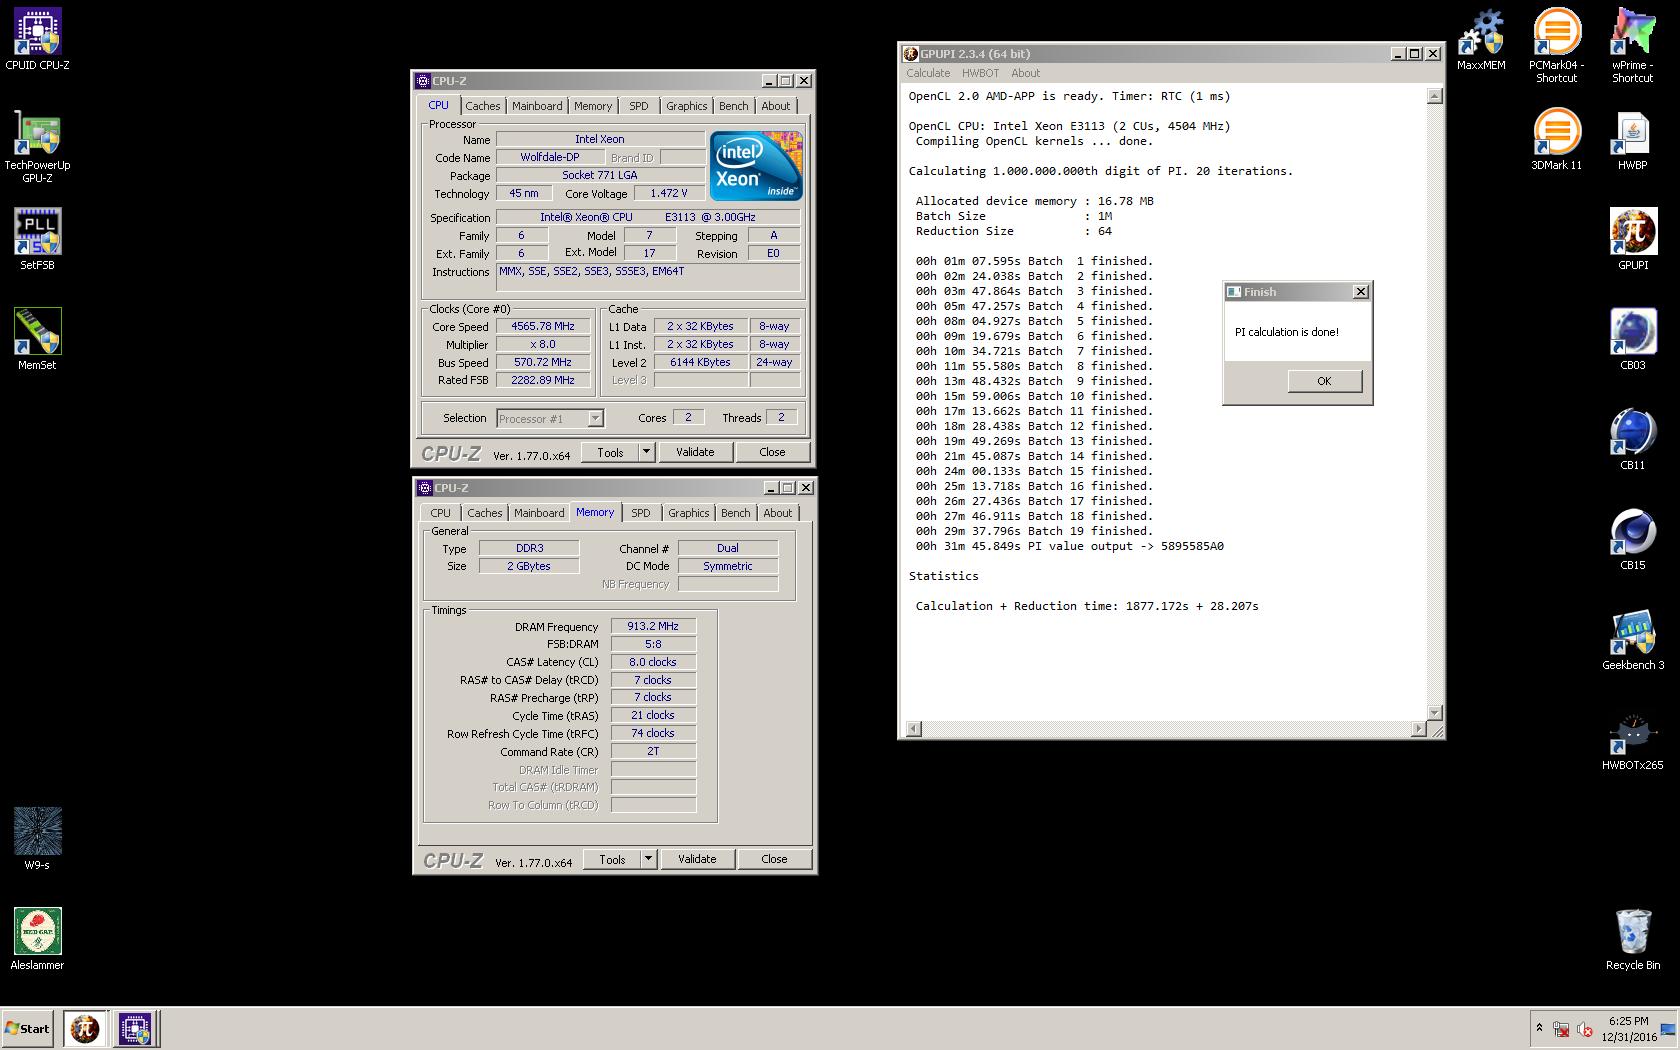1680x1050 pixels.
Task: Click the GPUPI horizontal scrollbar left arrow
Action: pos(912,729)
